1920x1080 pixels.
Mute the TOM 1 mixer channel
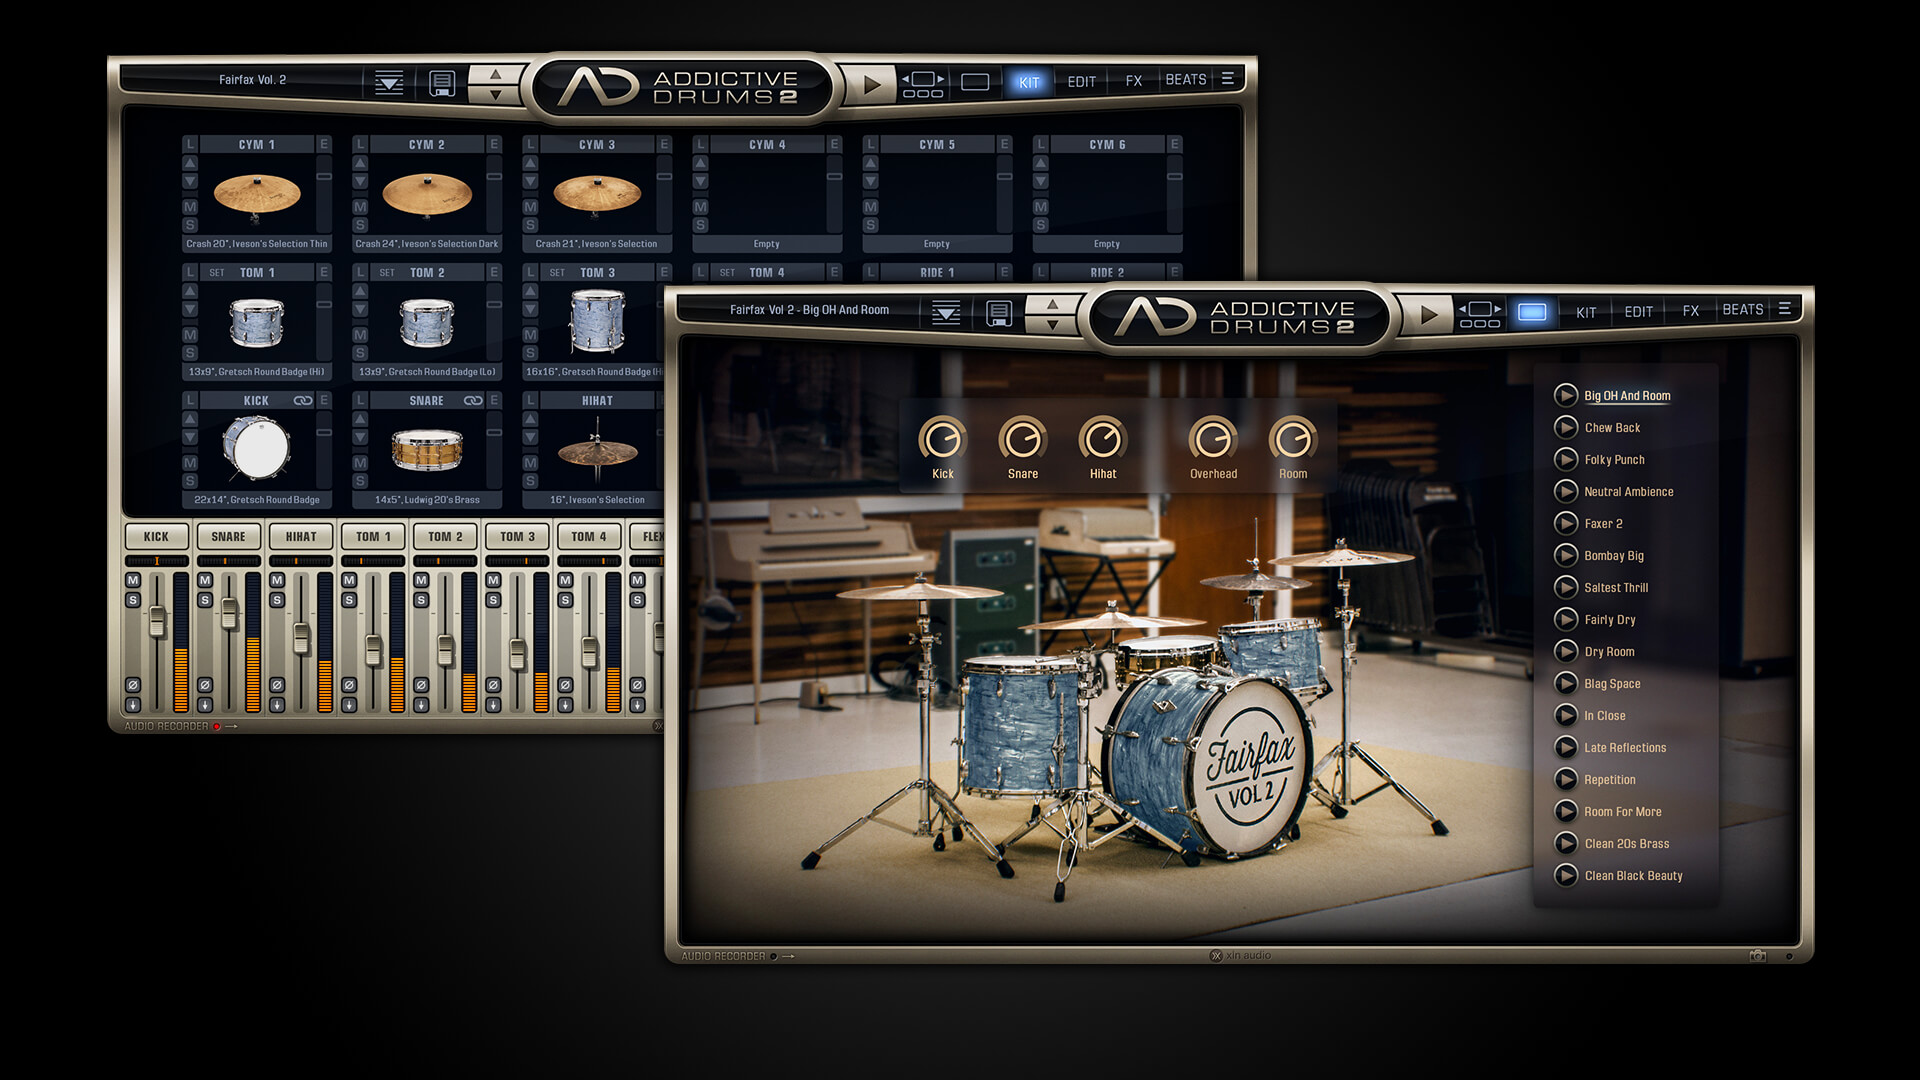349,580
